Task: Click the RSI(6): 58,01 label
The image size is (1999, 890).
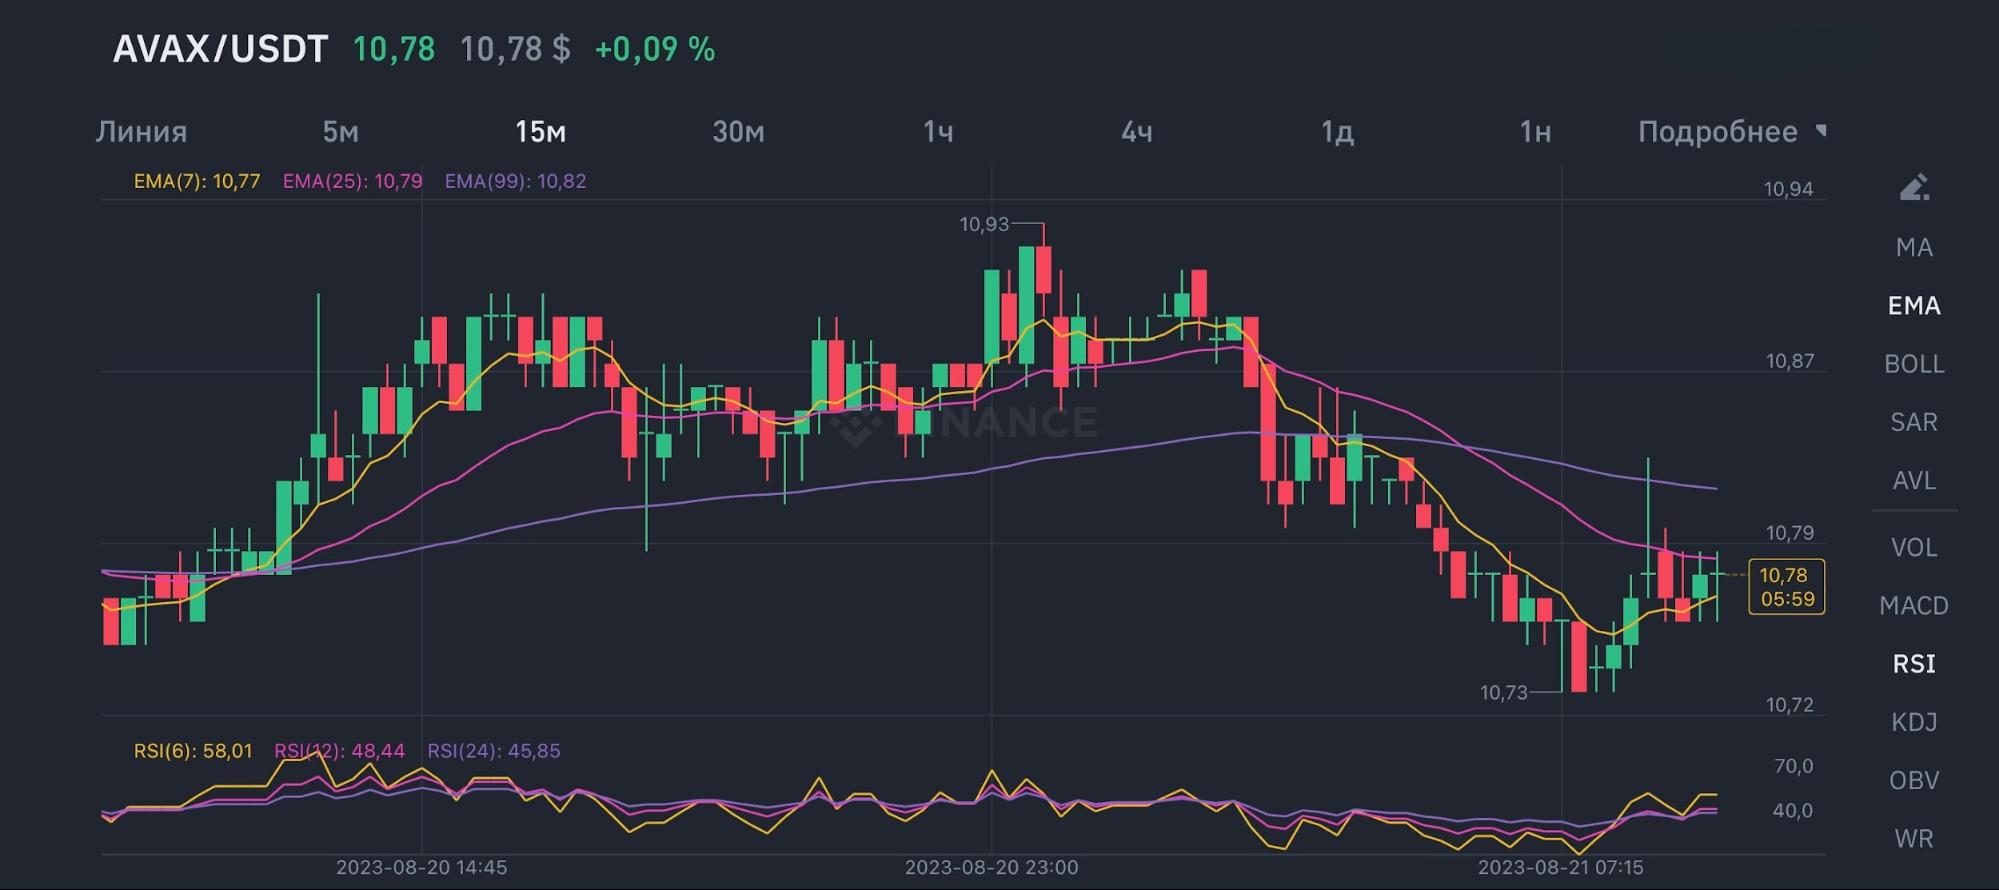Action: coord(193,751)
